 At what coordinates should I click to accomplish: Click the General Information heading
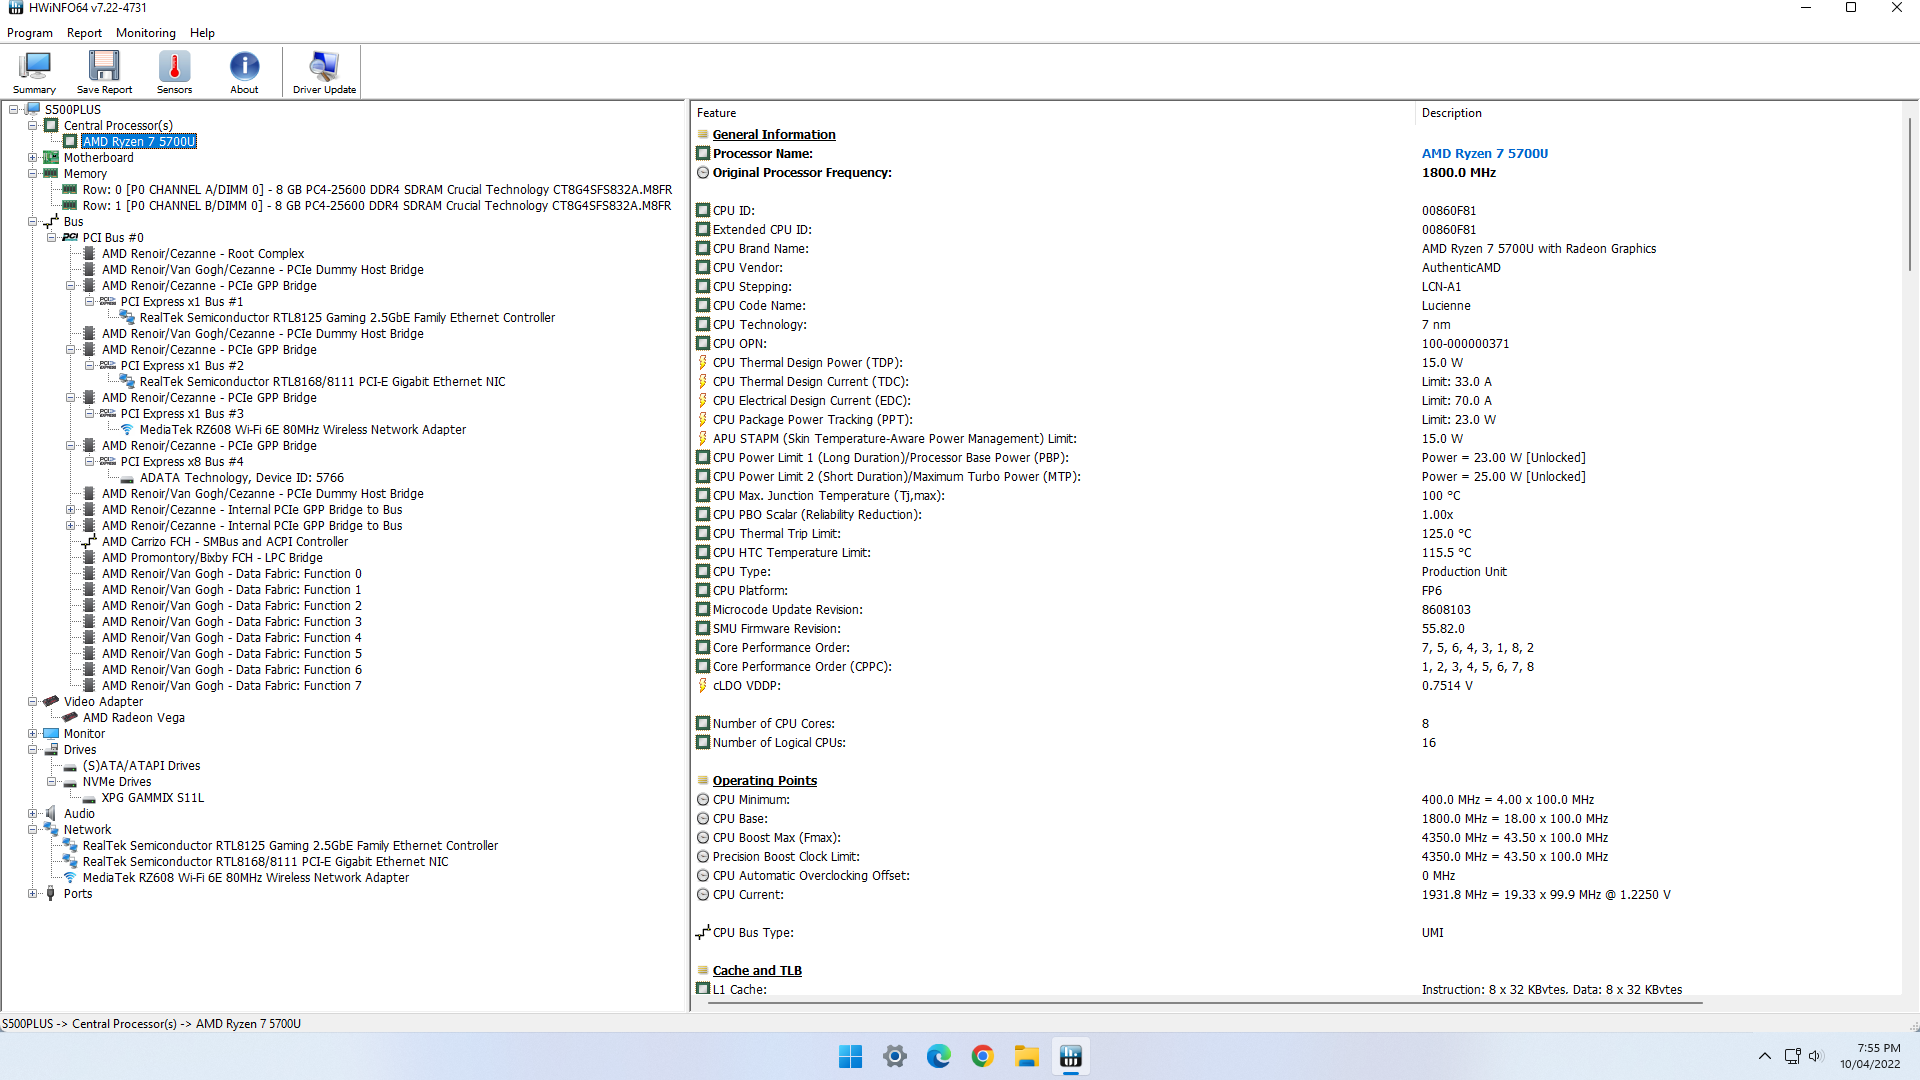tap(774, 135)
